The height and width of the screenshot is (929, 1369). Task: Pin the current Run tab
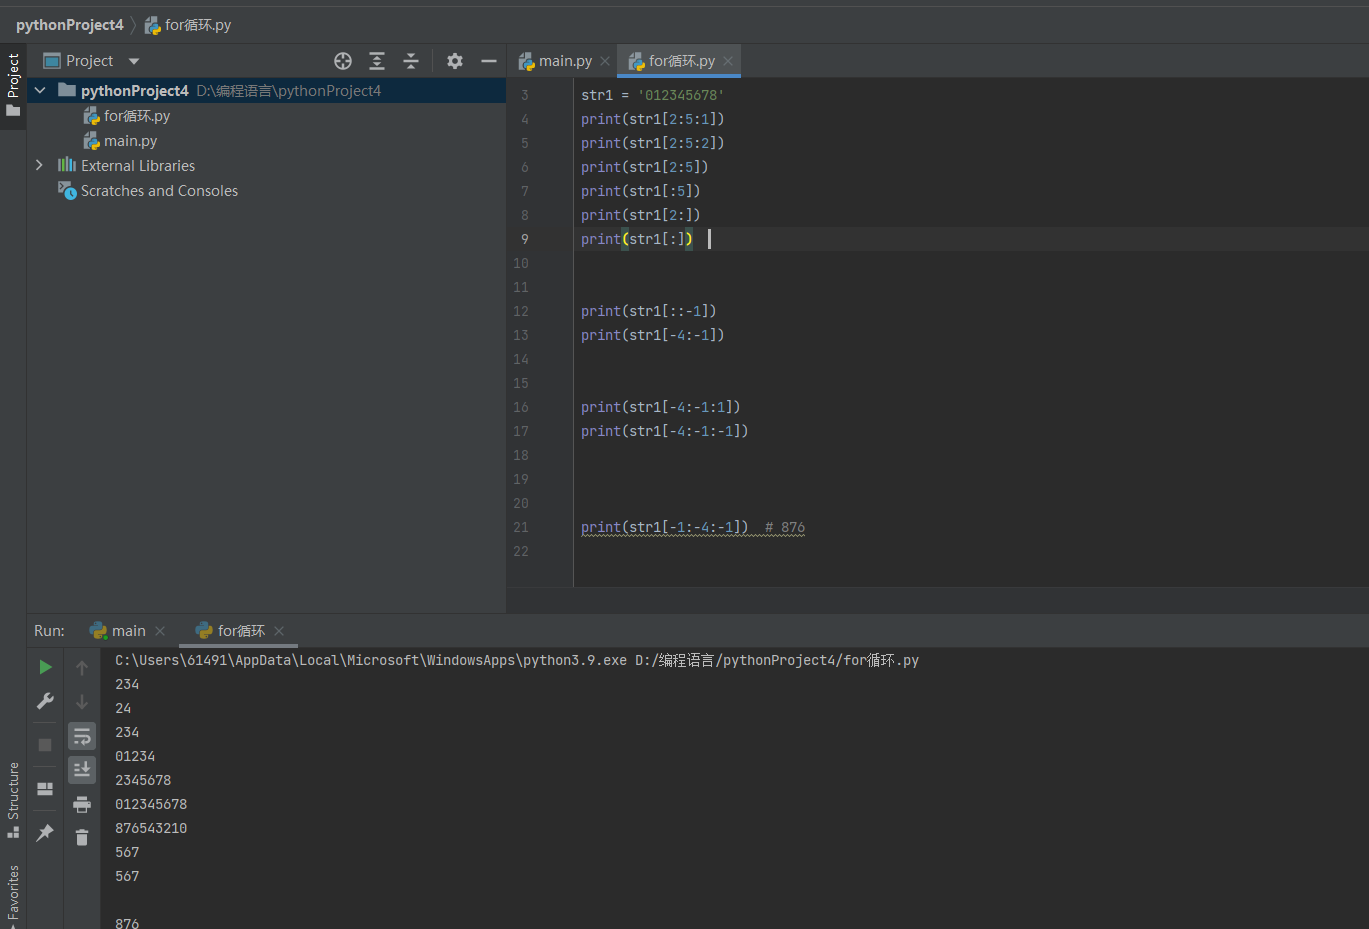45,833
